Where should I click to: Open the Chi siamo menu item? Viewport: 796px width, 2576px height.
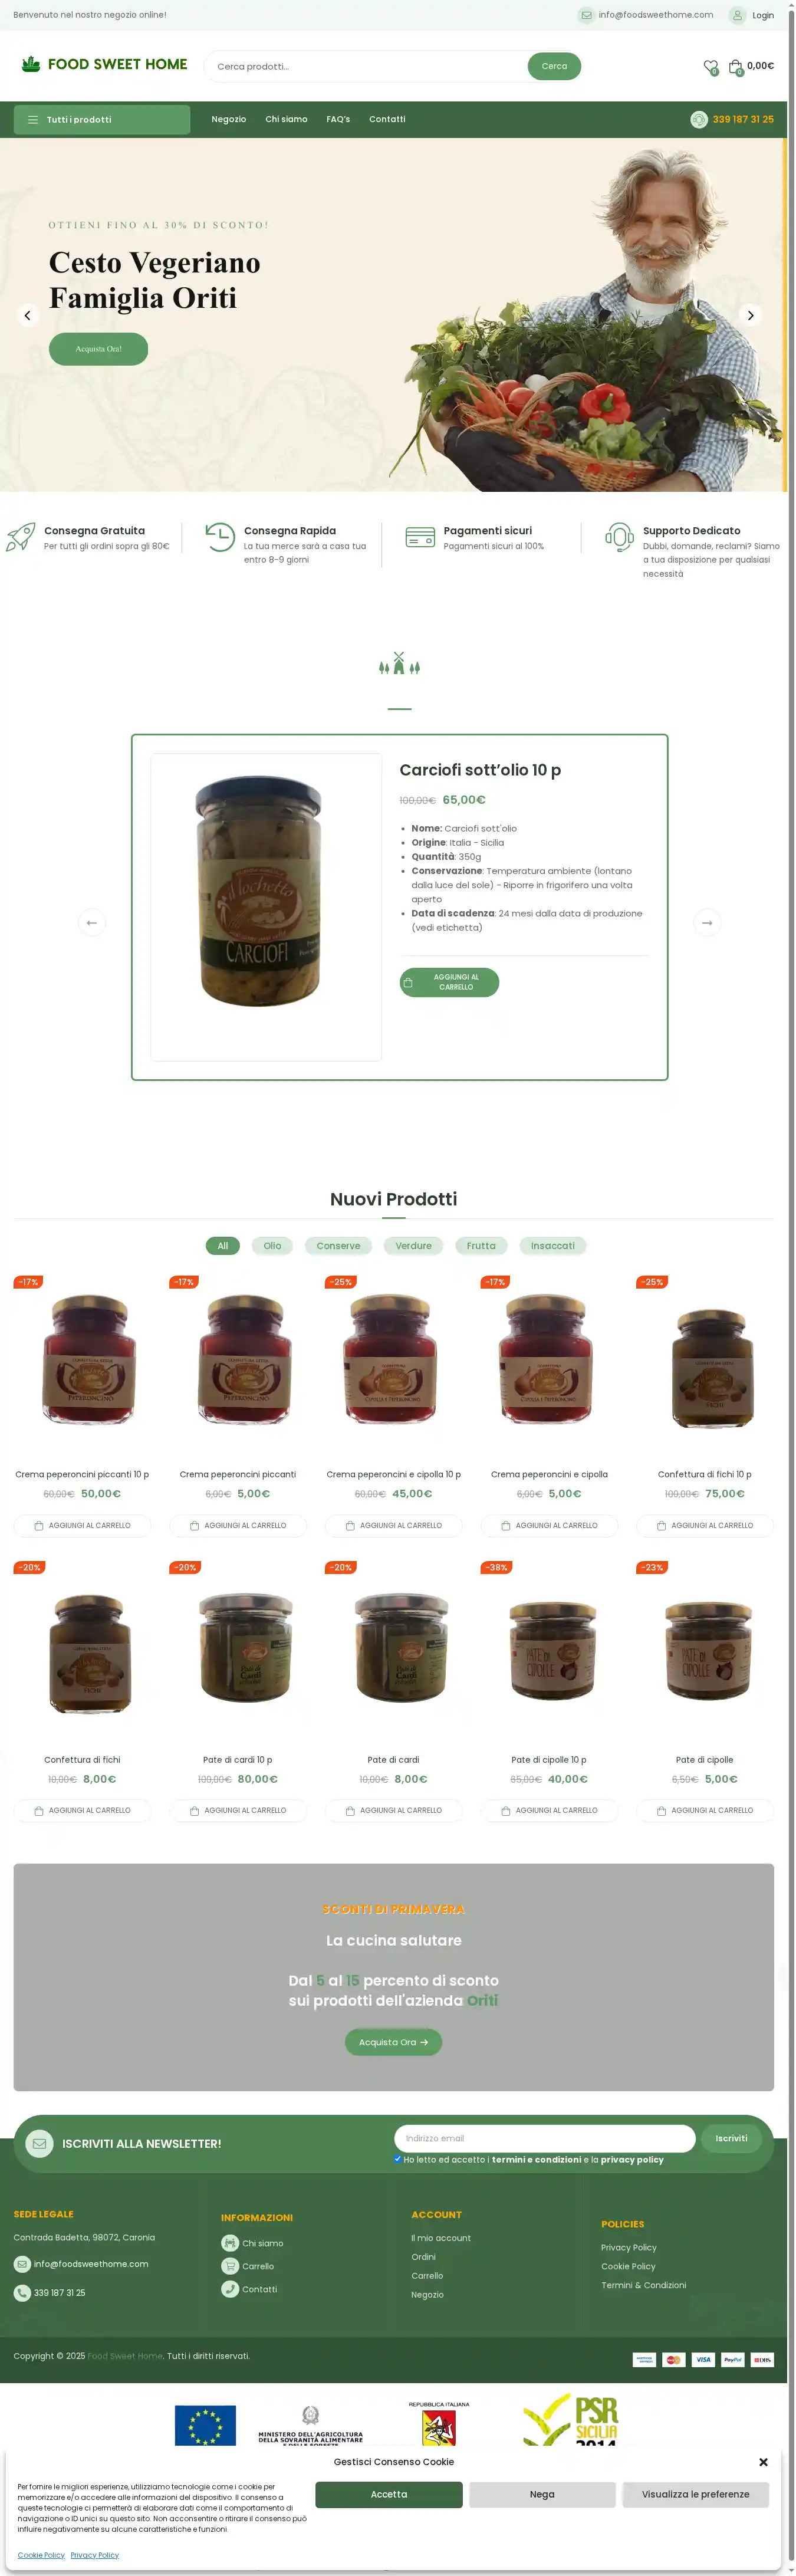[286, 119]
